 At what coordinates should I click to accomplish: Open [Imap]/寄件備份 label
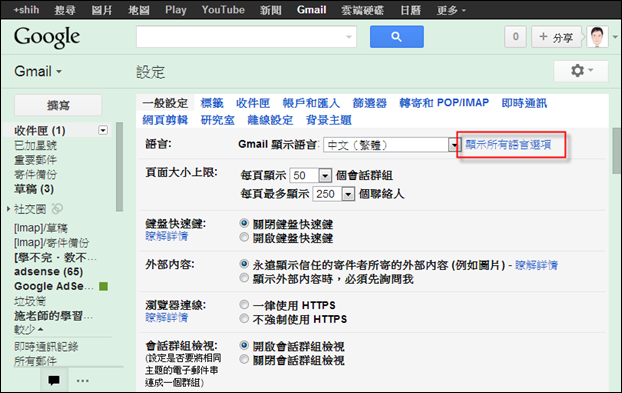click(x=52, y=243)
